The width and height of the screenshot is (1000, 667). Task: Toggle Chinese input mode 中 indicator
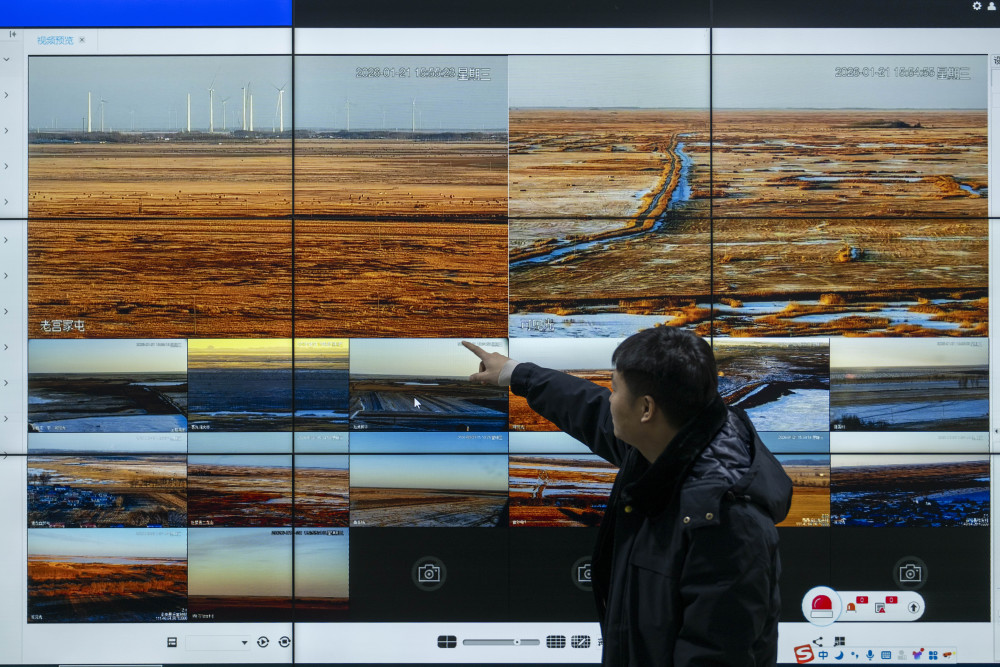click(x=823, y=655)
